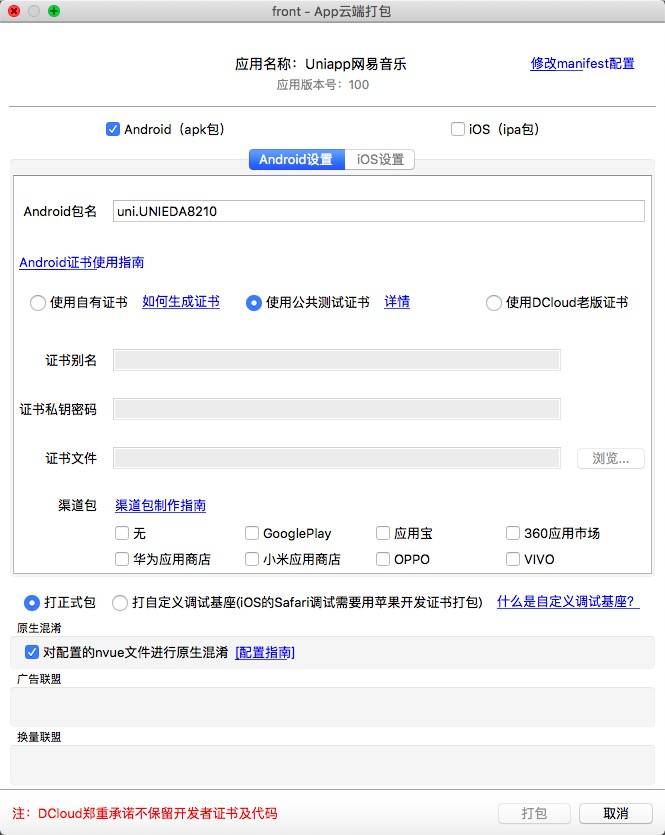
Task: Open the 详情 link for public test certificate
Action: click(397, 302)
